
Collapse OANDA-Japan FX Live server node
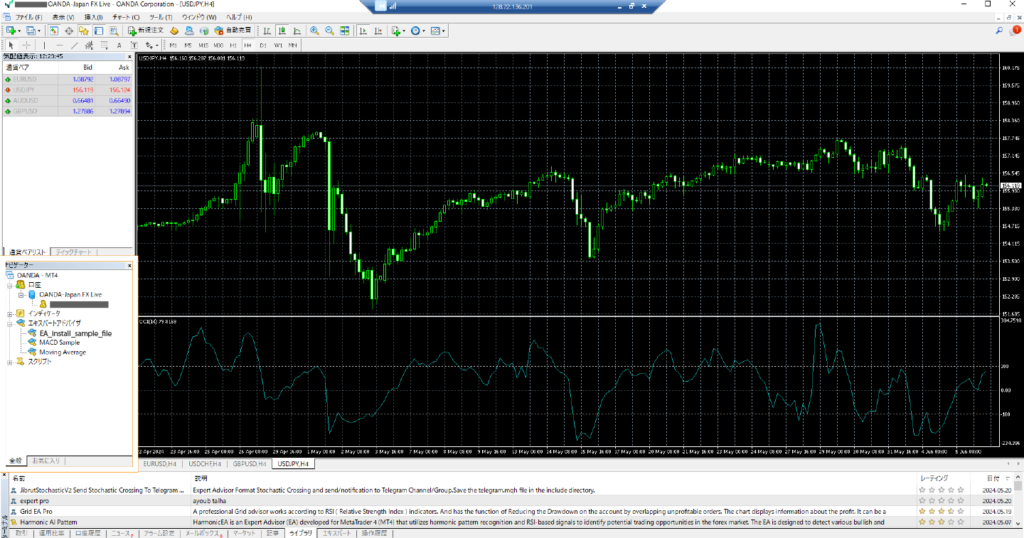[x=21, y=294]
